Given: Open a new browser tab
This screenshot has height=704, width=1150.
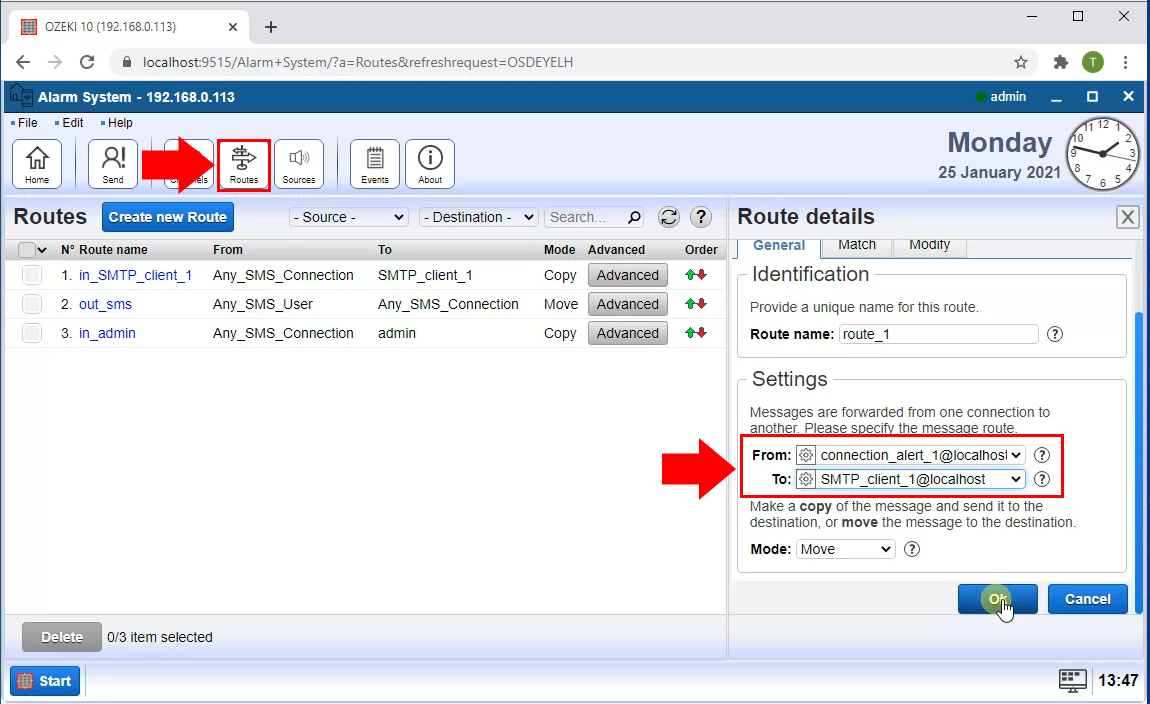Looking at the screenshot, I should (271, 27).
